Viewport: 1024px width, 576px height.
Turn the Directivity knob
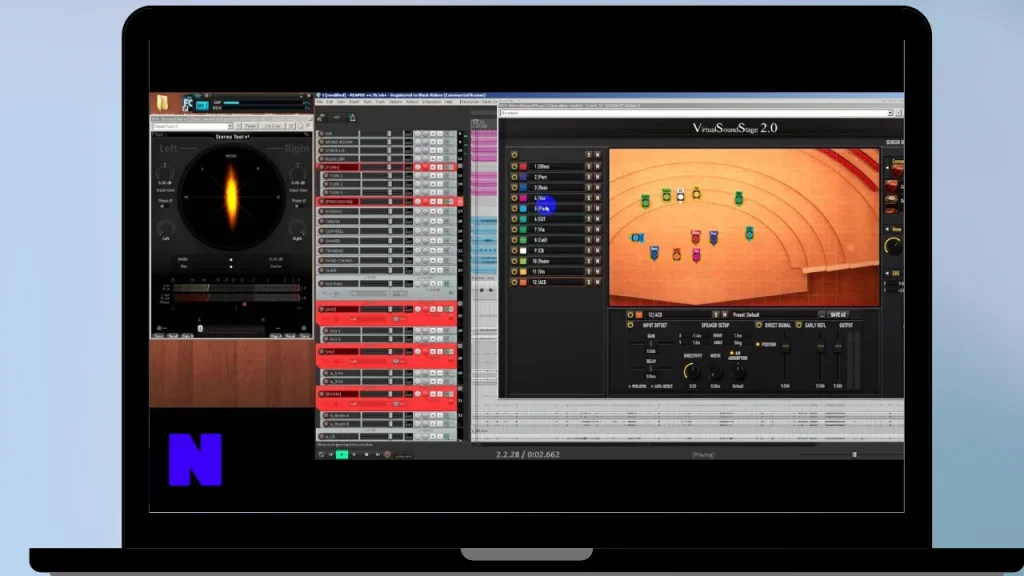[x=691, y=372]
